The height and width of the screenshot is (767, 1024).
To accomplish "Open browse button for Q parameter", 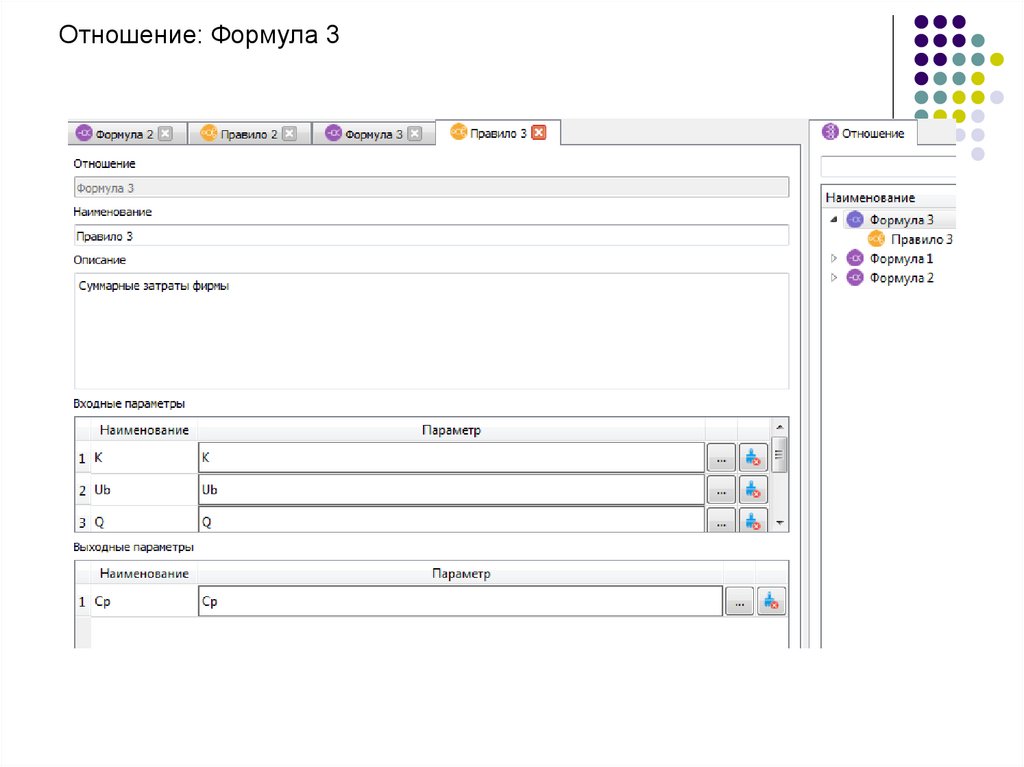I will [721, 521].
